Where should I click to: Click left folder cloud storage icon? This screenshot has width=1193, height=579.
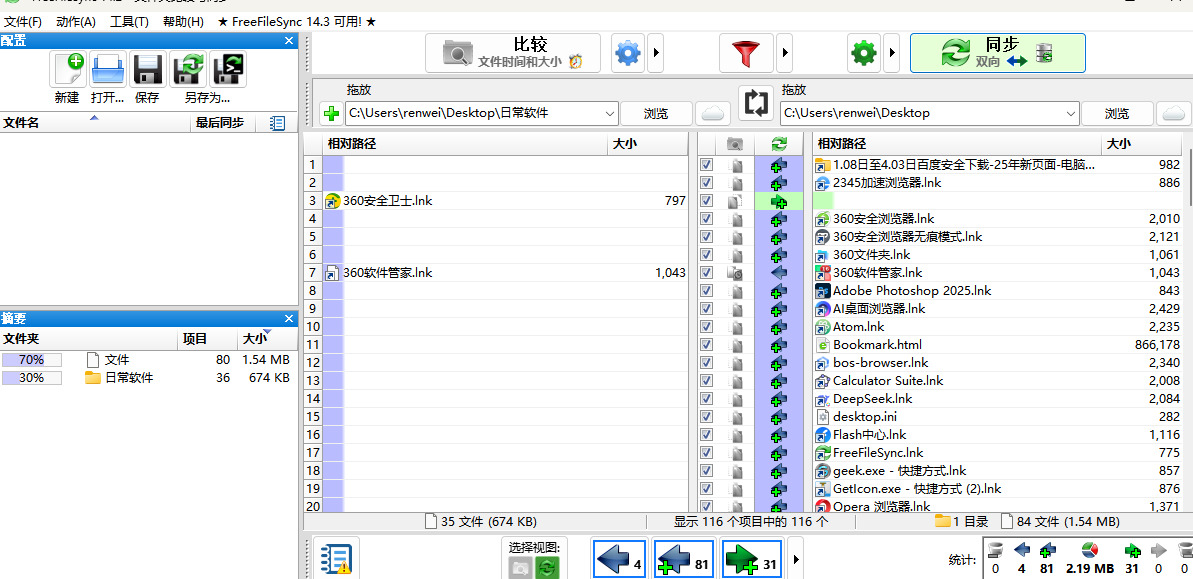point(713,114)
